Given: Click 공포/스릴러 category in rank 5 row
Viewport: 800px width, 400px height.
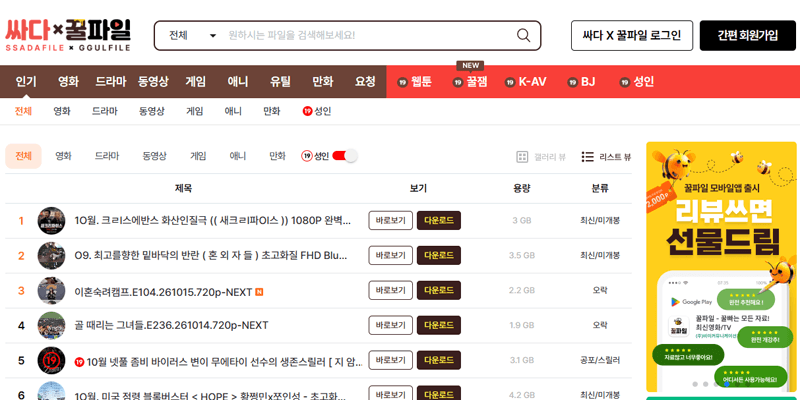Looking at the screenshot, I should tap(600, 360).
